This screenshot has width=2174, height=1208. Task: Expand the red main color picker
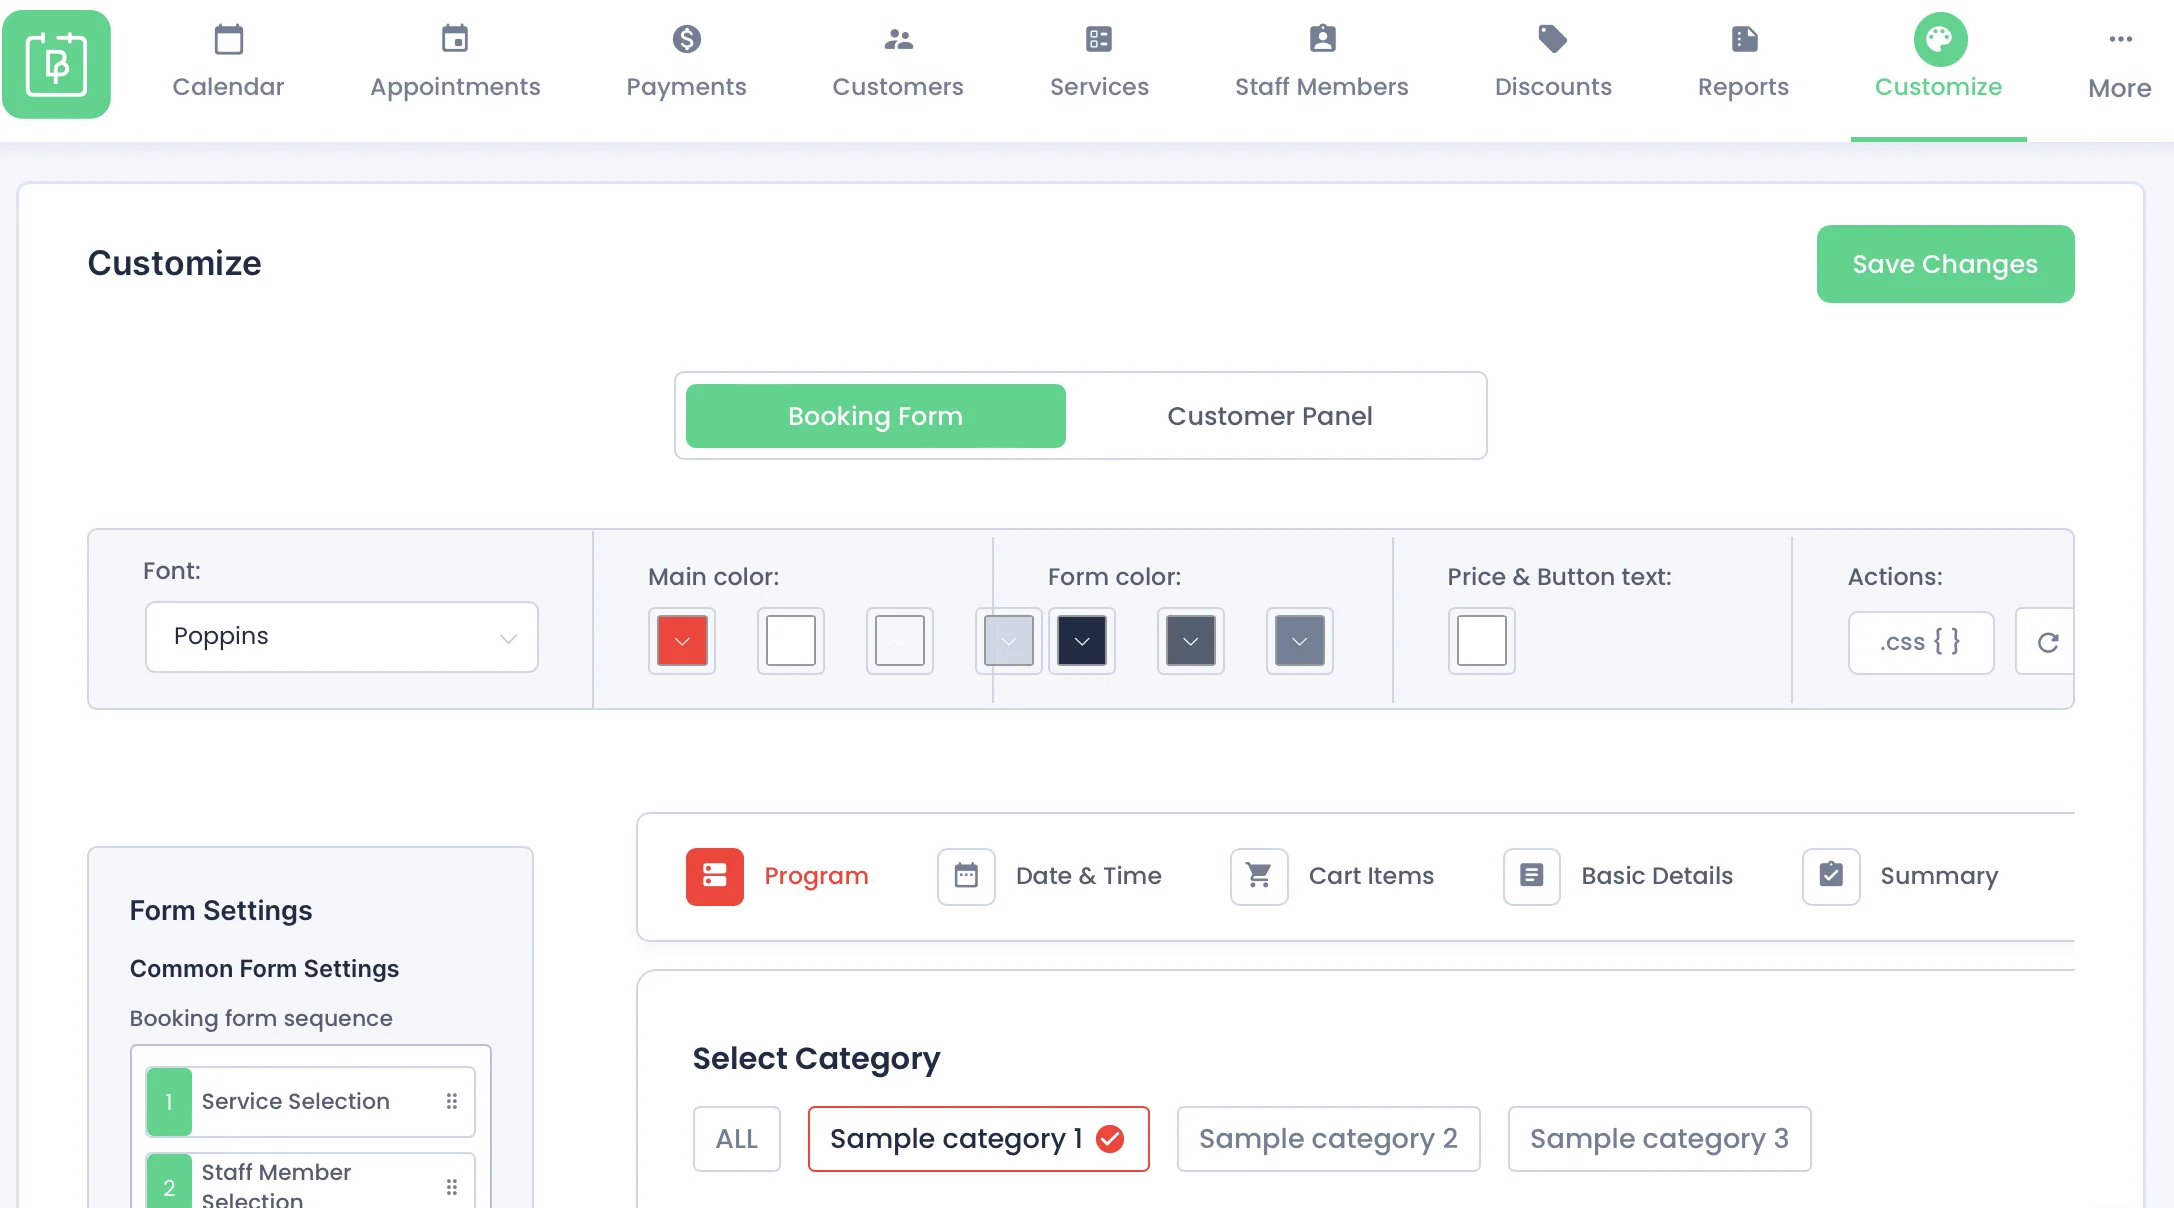(x=682, y=641)
